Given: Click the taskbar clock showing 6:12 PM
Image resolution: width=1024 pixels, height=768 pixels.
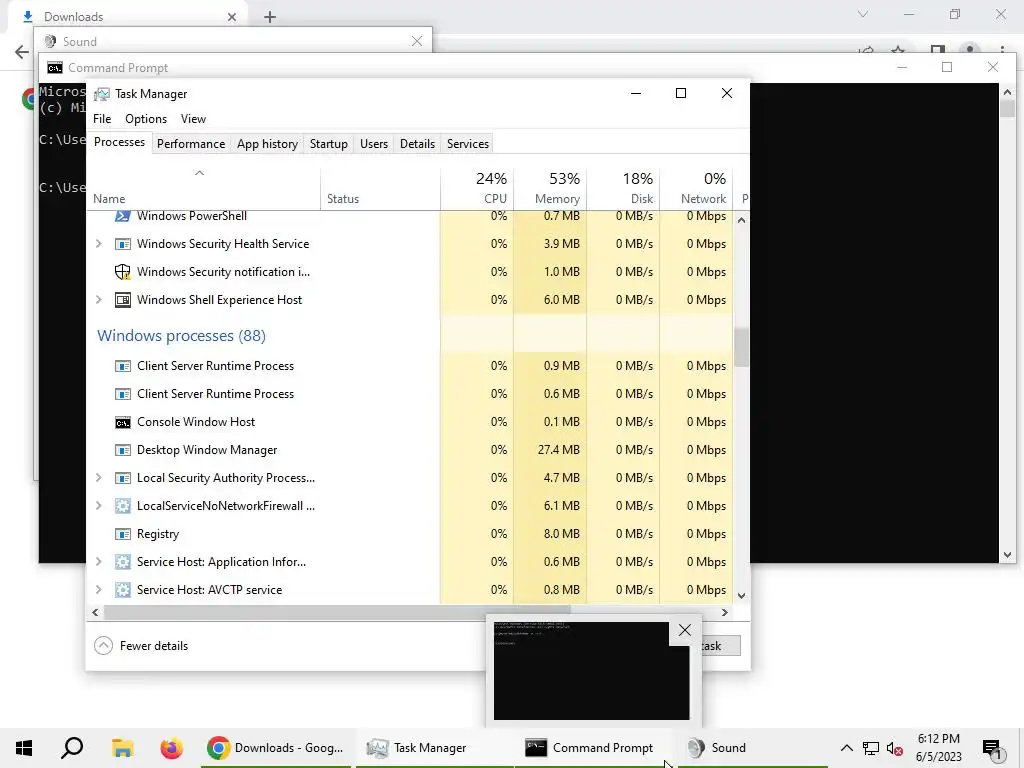Looking at the screenshot, I should coord(938,748).
